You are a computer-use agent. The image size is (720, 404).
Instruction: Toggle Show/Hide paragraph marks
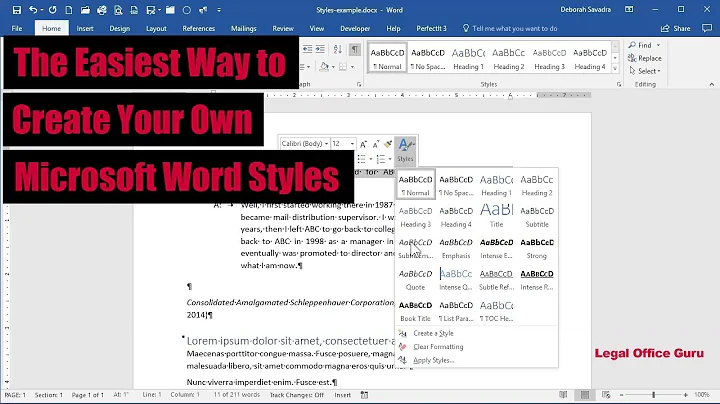(354, 49)
